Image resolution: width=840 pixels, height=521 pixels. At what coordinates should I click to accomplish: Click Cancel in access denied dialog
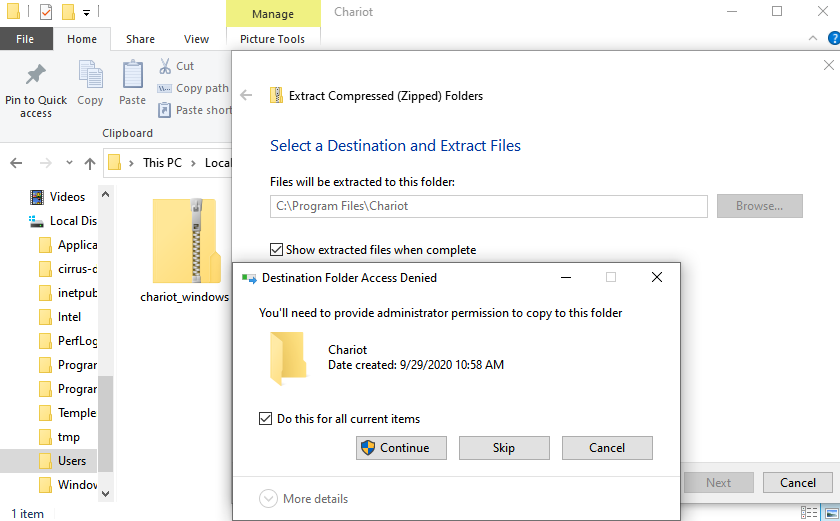[x=607, y=448]
